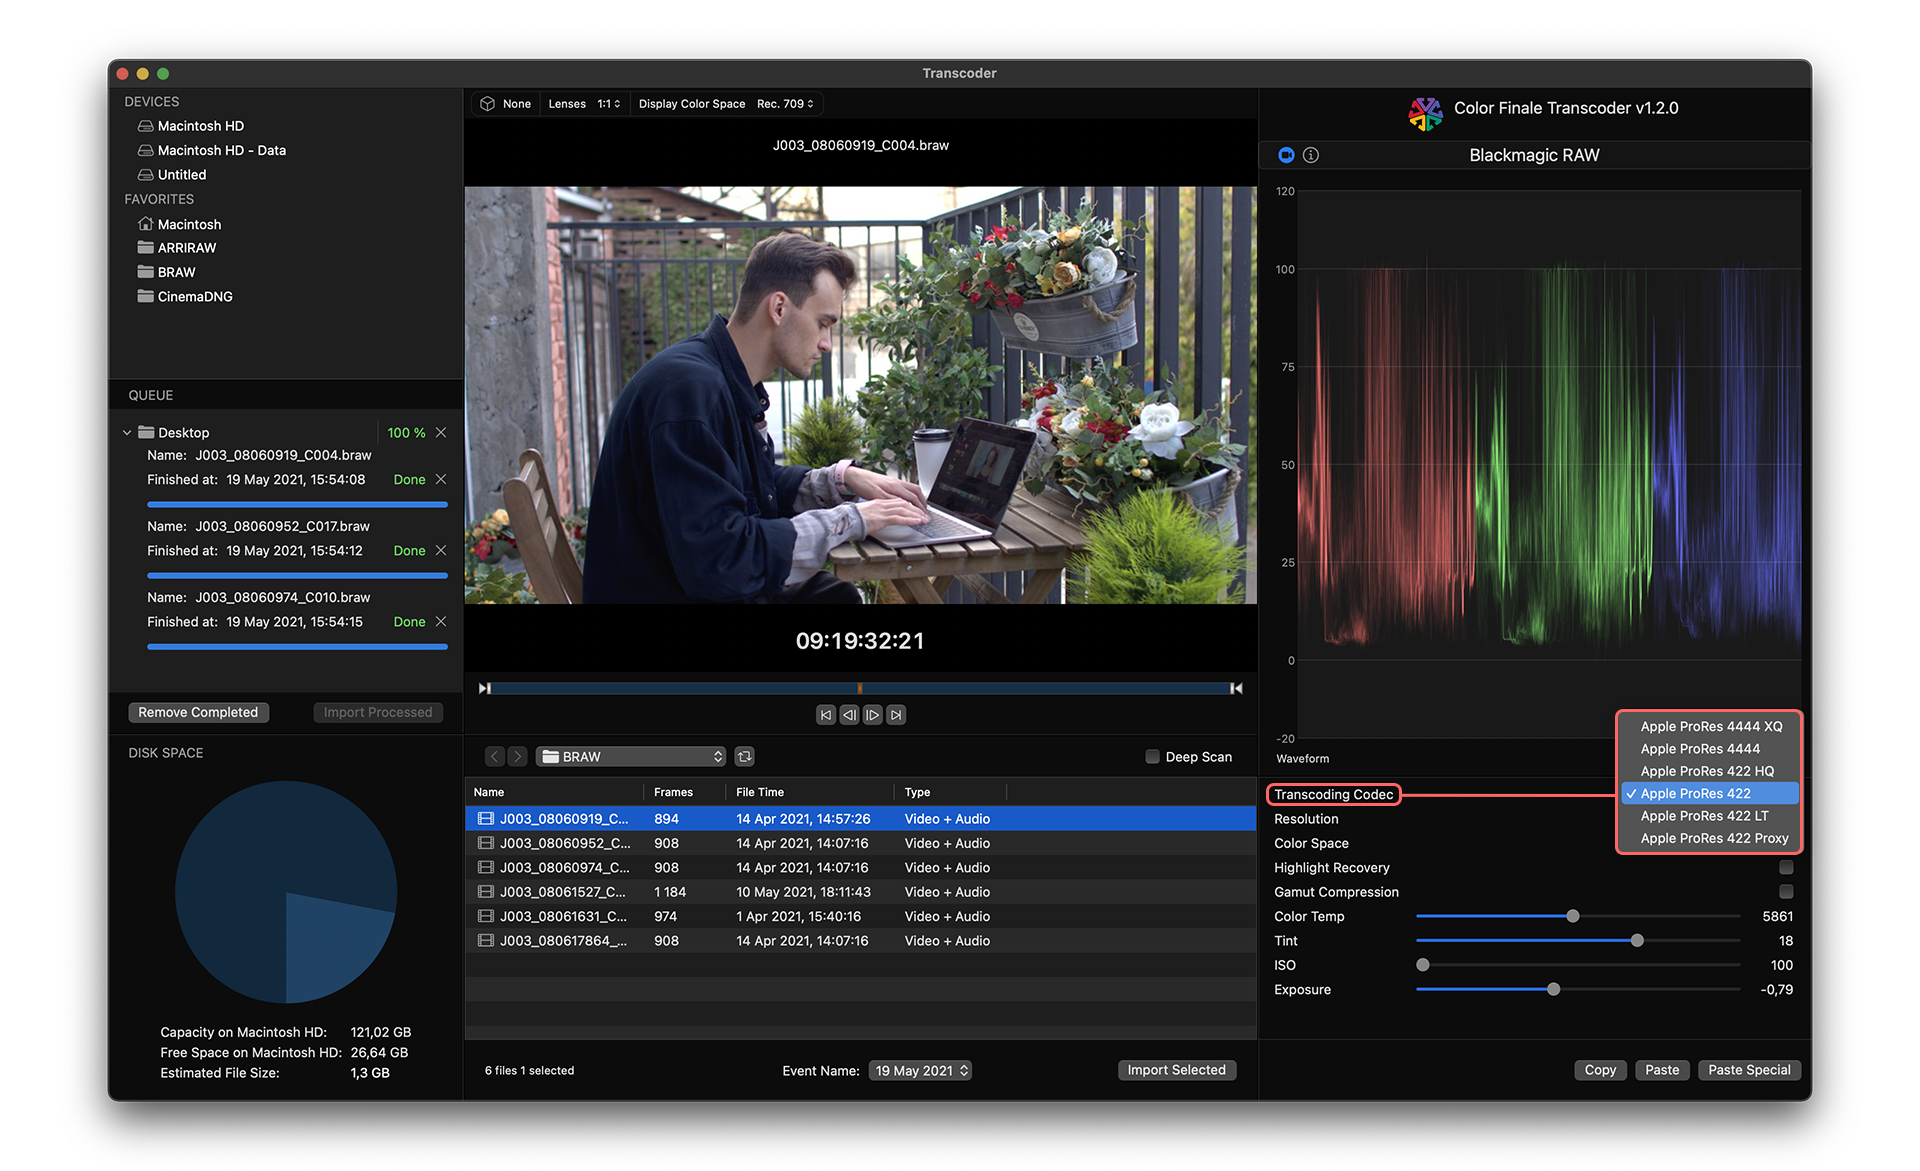Click the LUT cube icon beside None

coord(487,104)
